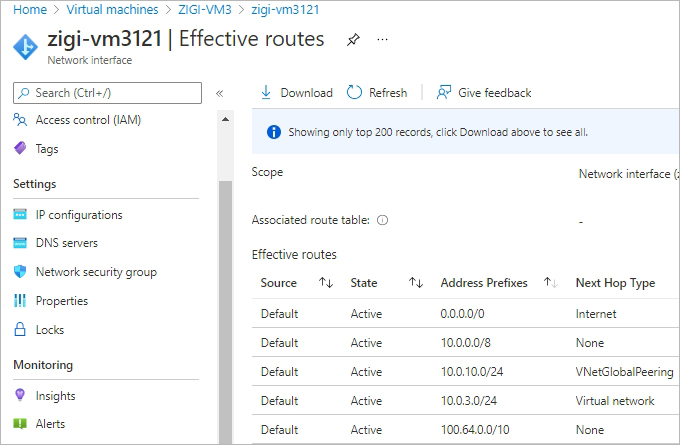
Task: Open Properties menu item
Action: pos(62,301)
